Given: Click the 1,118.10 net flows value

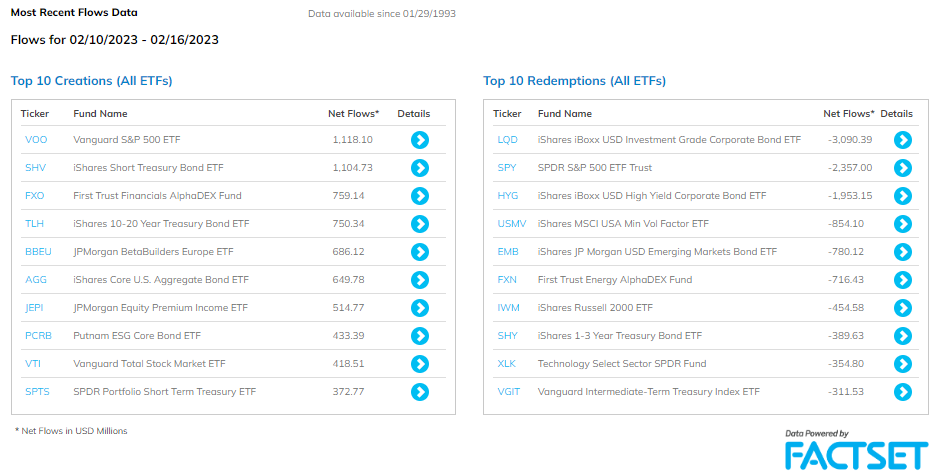Looking at the screenshot, I should [353, 140].
